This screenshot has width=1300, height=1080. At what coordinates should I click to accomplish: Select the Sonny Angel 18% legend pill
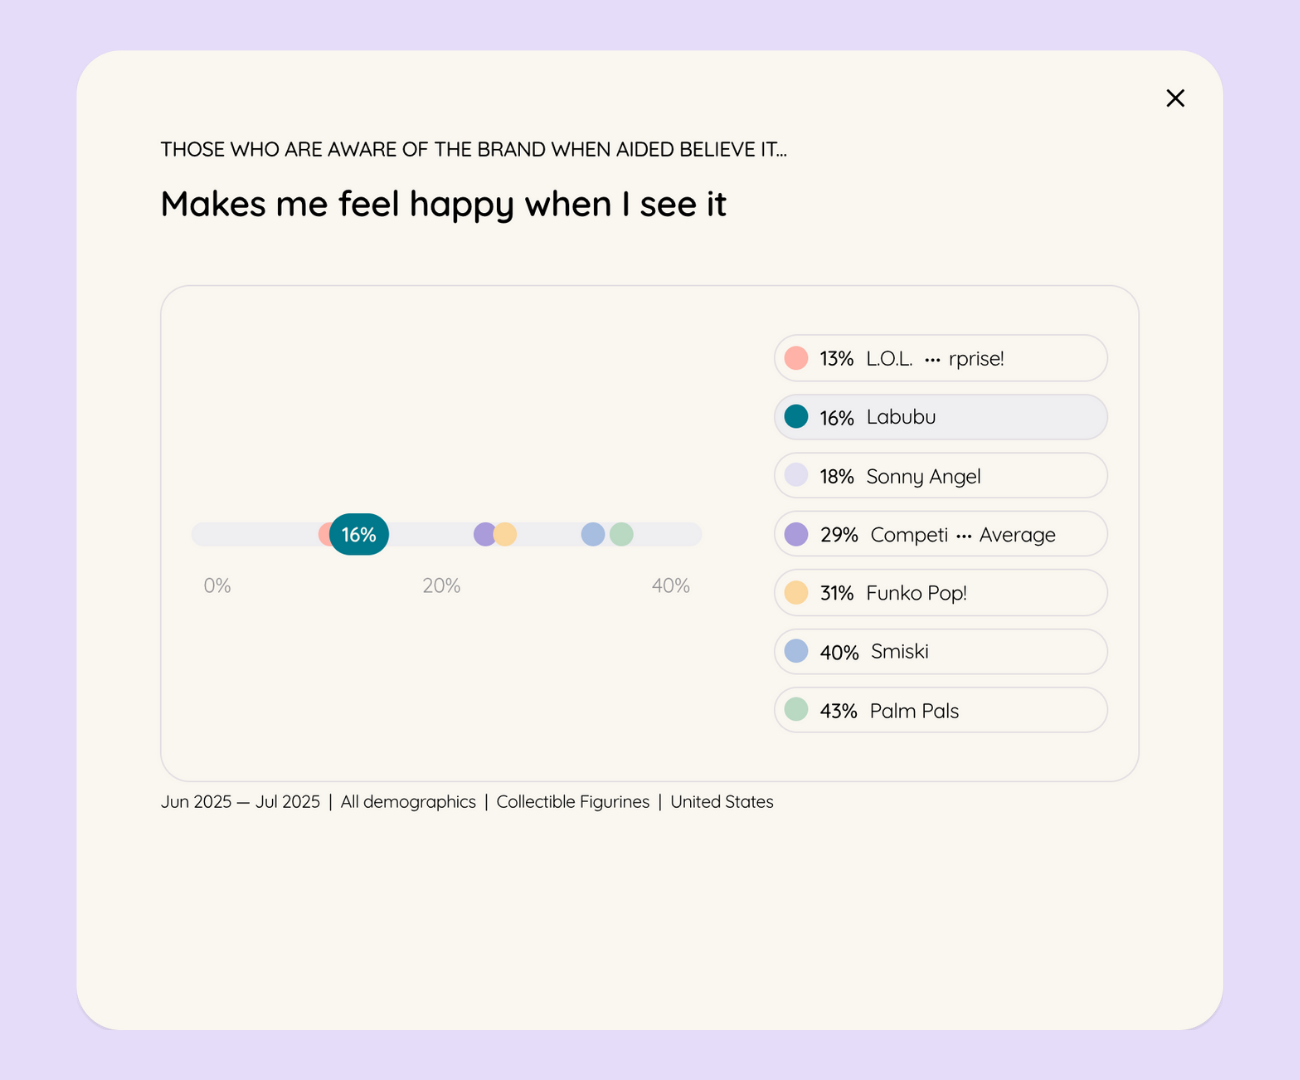[941, 476]
